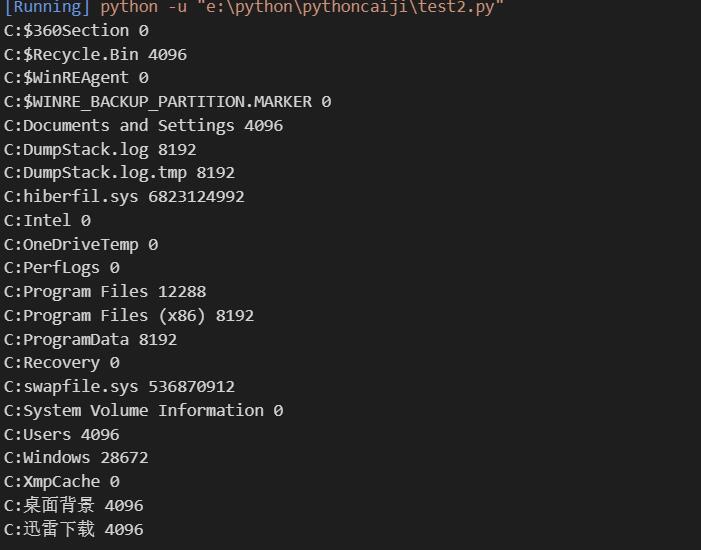Click the C:PerfLogs output line
Viewport: 701px width, 550px height.
(62, 268)
